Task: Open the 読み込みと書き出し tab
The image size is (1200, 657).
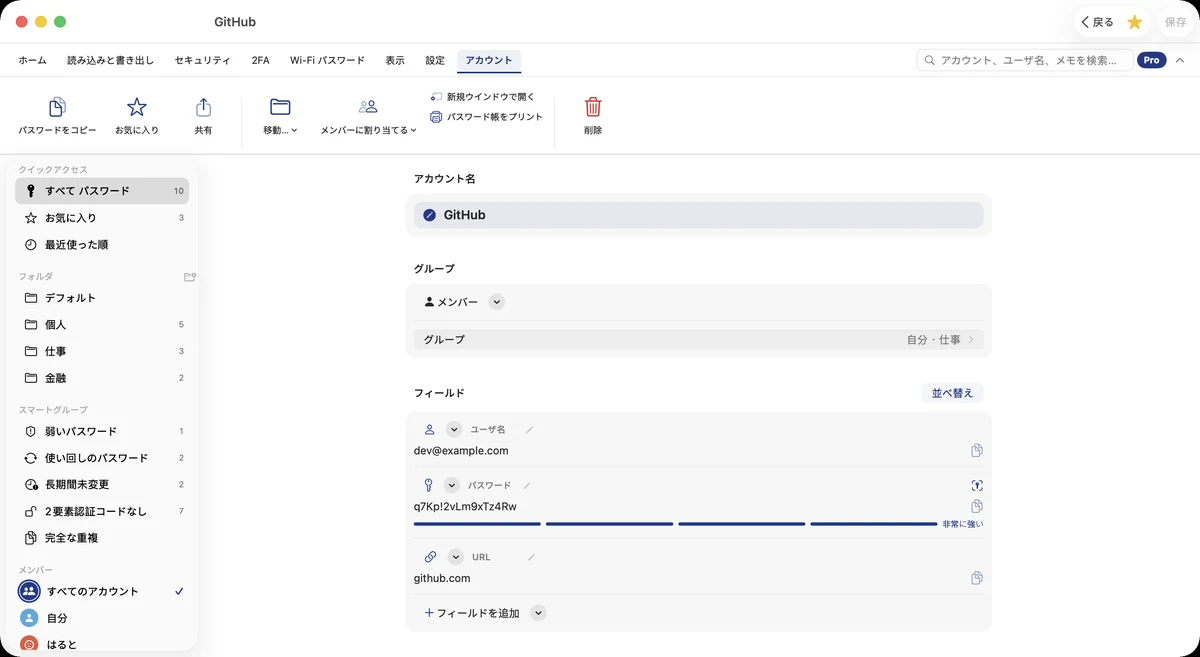Action: pyautogui.click(x=110, y=61)
